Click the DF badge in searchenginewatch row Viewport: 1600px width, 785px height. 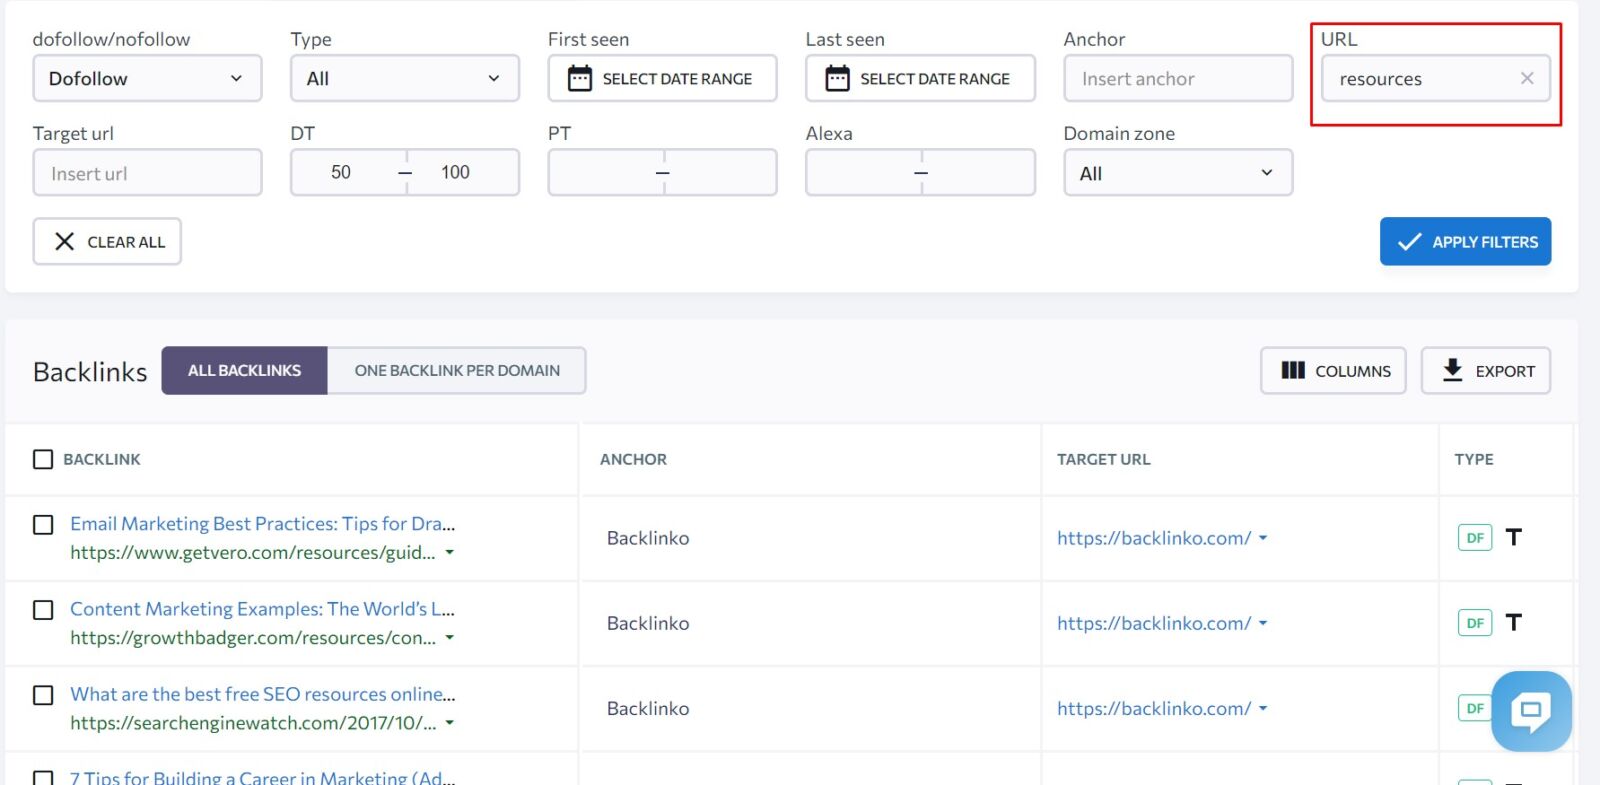1475,708
